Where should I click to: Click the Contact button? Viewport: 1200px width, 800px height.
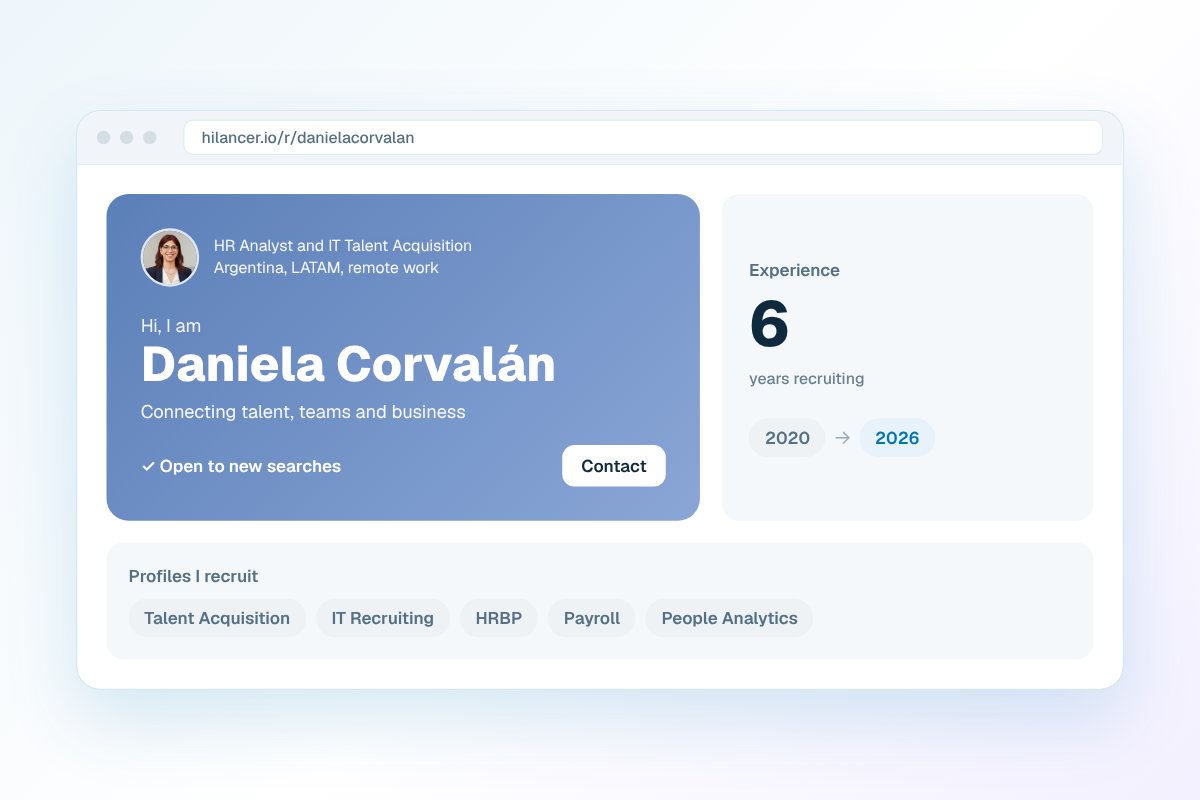pyautogui.click(x=613, y=466)
